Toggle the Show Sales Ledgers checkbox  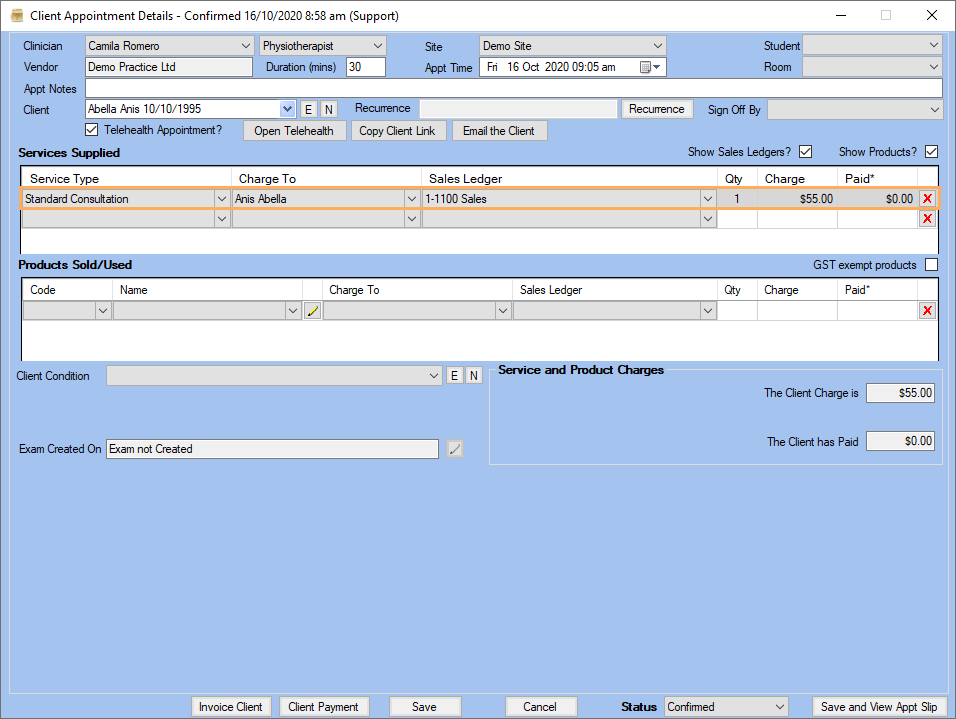tap(805, 152)
